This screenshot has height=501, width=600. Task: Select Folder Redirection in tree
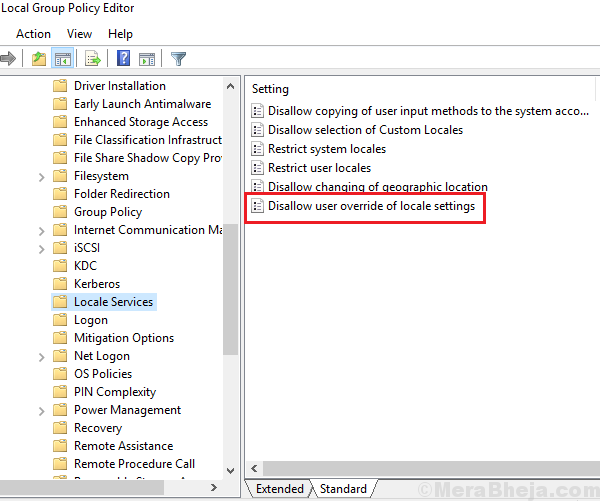pos(122,194)
